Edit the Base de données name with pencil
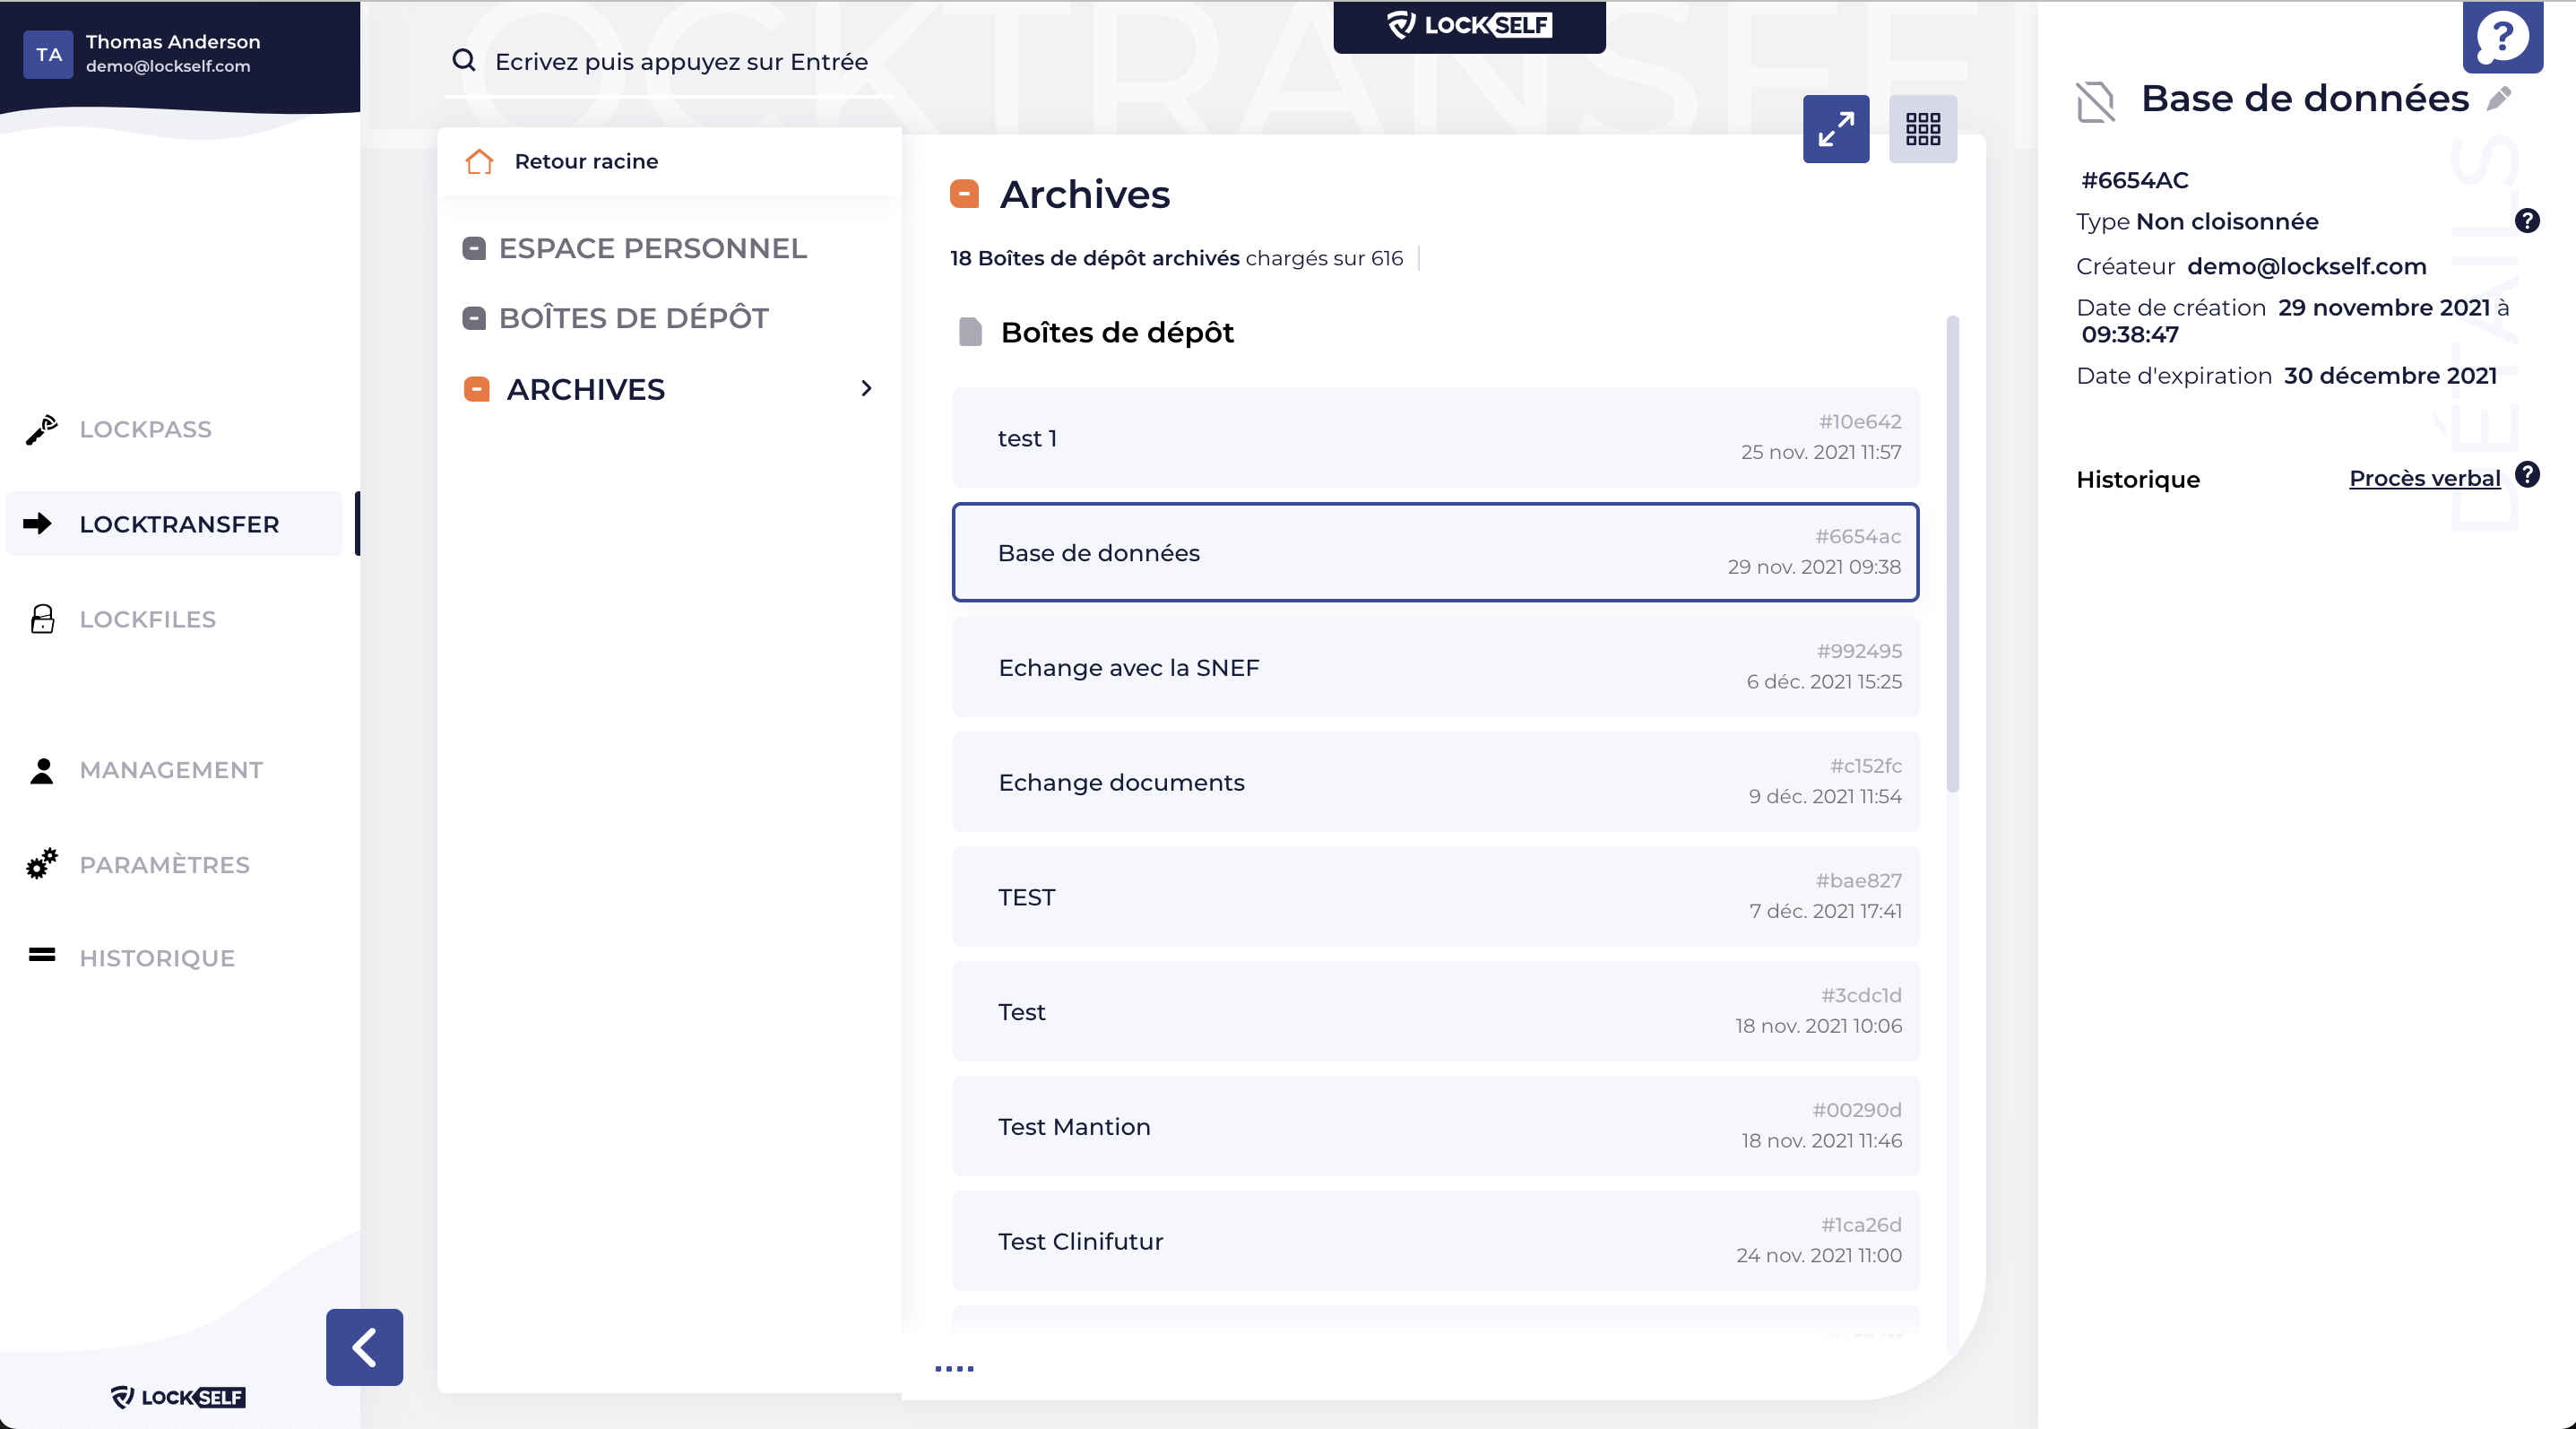This screenshot has height=1429, width=2576. (2499, 98)
